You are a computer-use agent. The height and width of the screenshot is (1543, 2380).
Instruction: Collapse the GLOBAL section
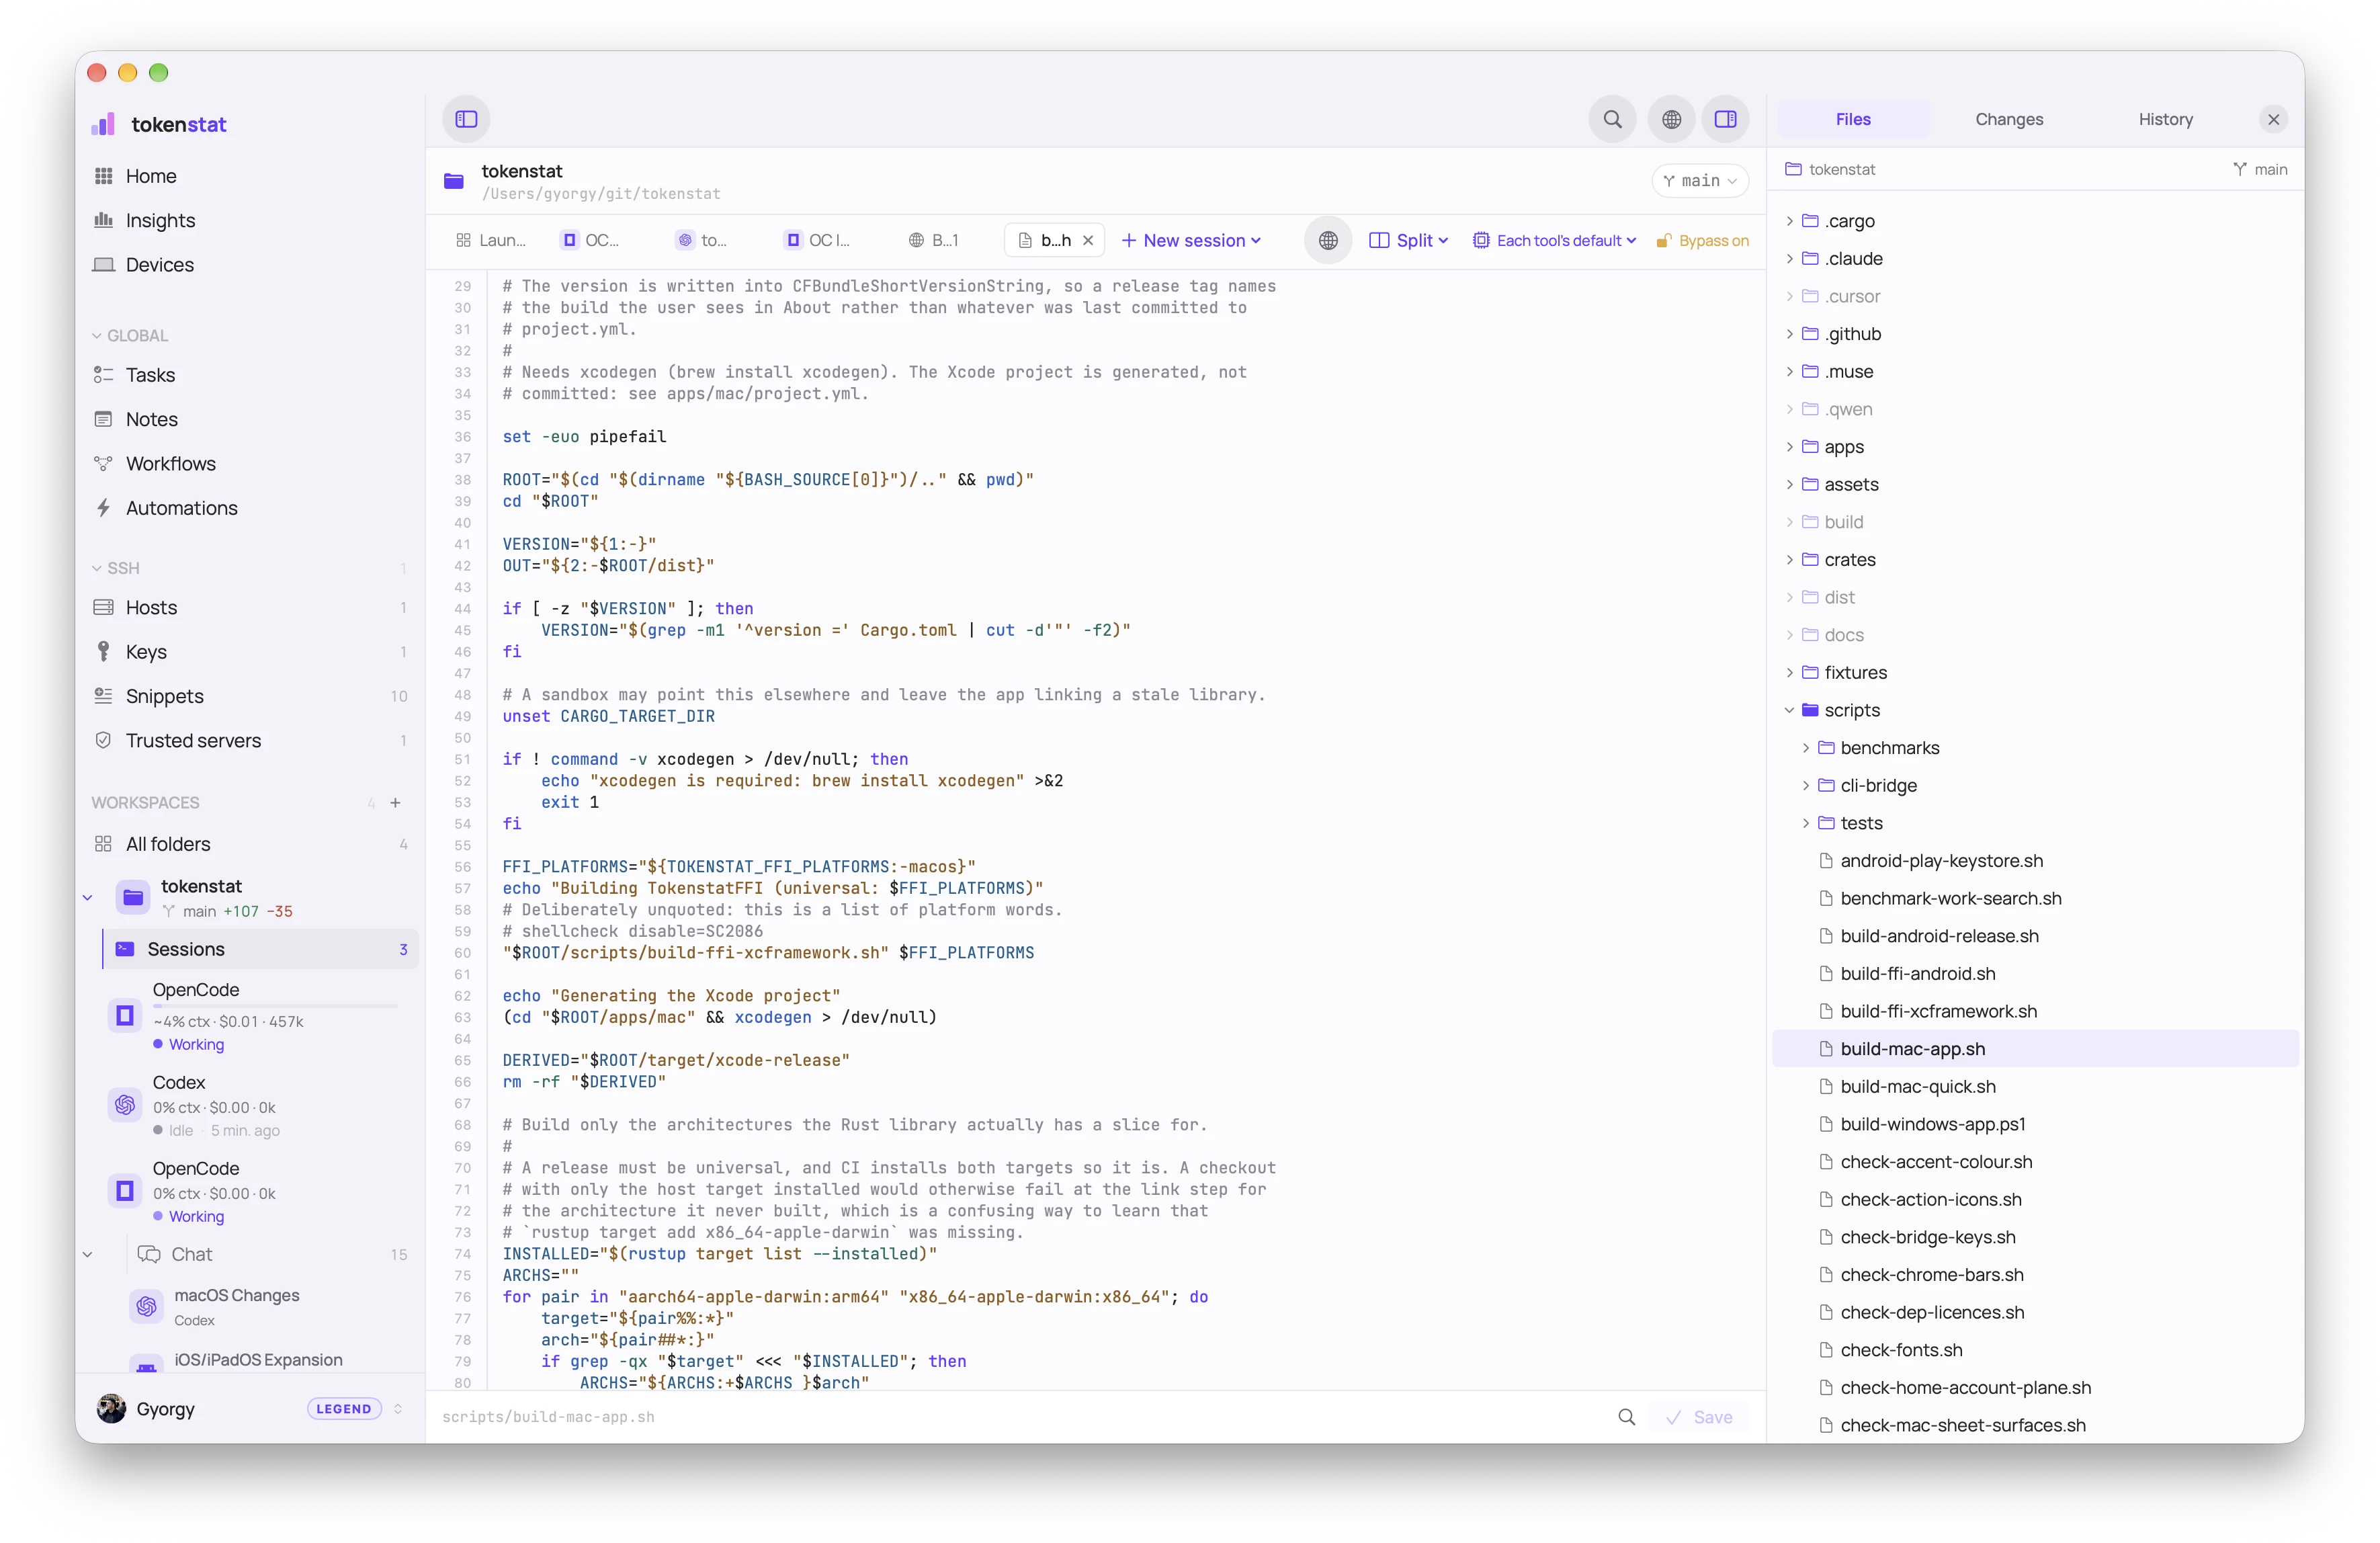pyautogui.click(x=130, y=336)
